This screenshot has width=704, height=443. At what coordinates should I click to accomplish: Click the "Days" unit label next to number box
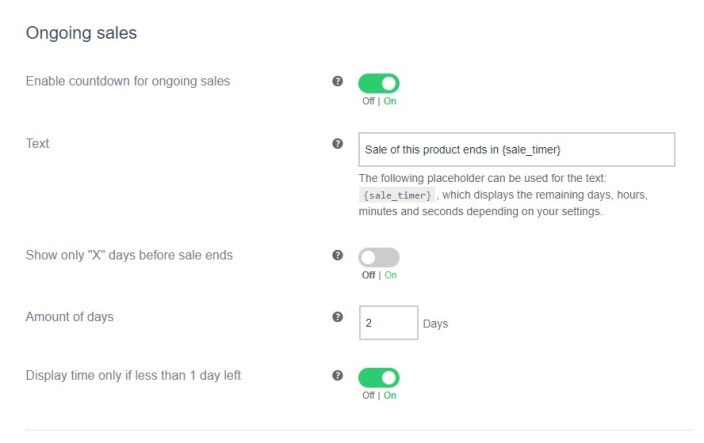click(x=435, y=324)
